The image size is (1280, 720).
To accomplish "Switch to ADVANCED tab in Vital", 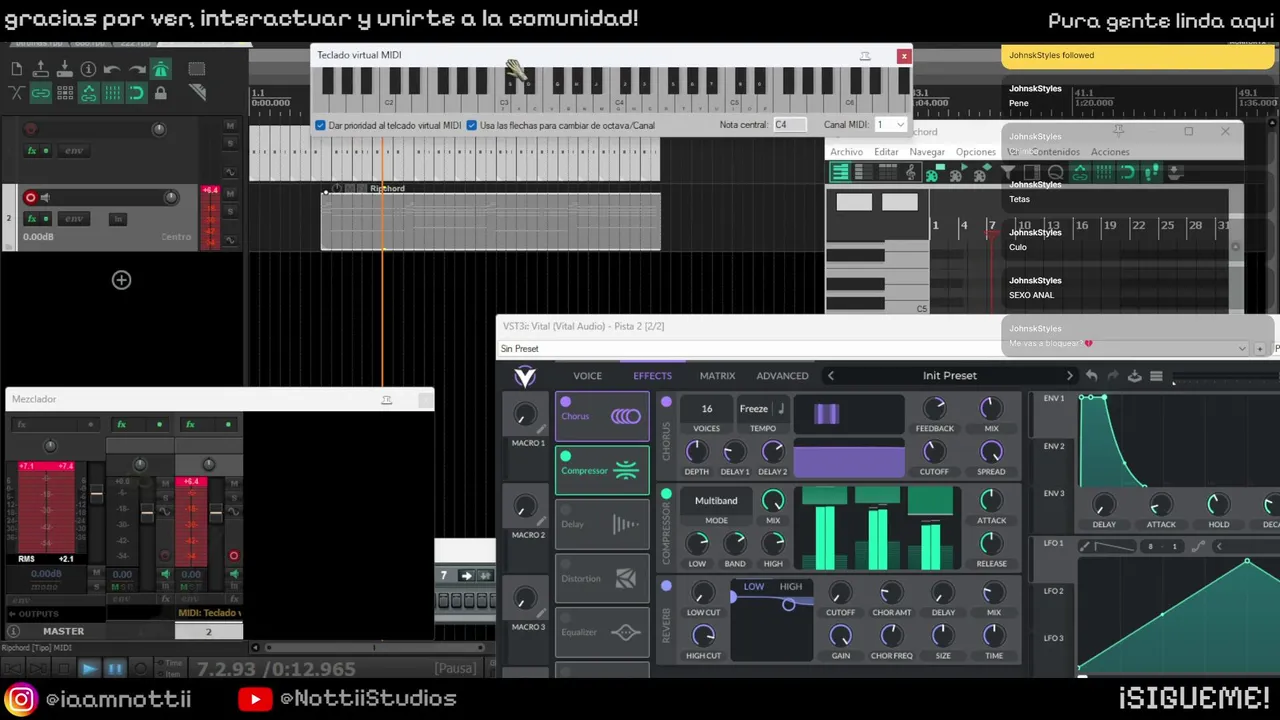I will pos(782,376).
